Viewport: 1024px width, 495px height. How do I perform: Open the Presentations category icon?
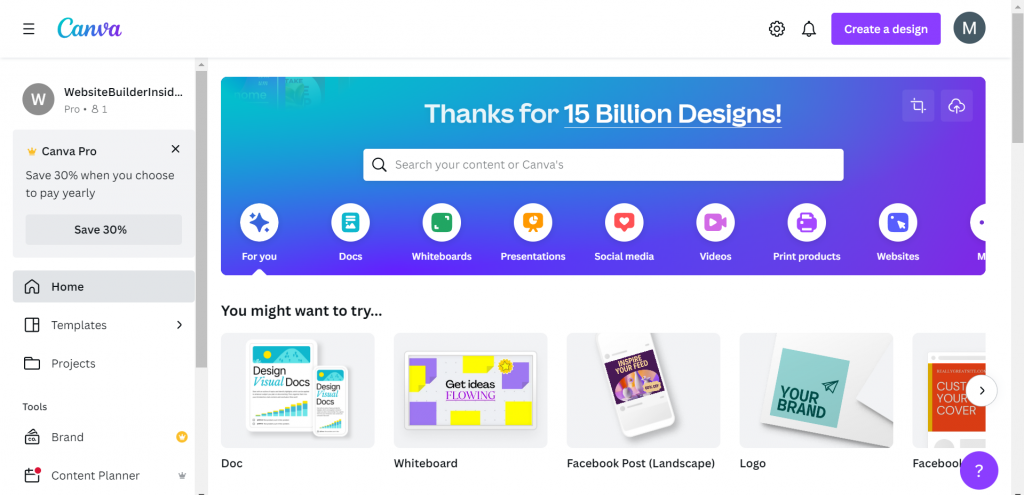tap(533, 223)
